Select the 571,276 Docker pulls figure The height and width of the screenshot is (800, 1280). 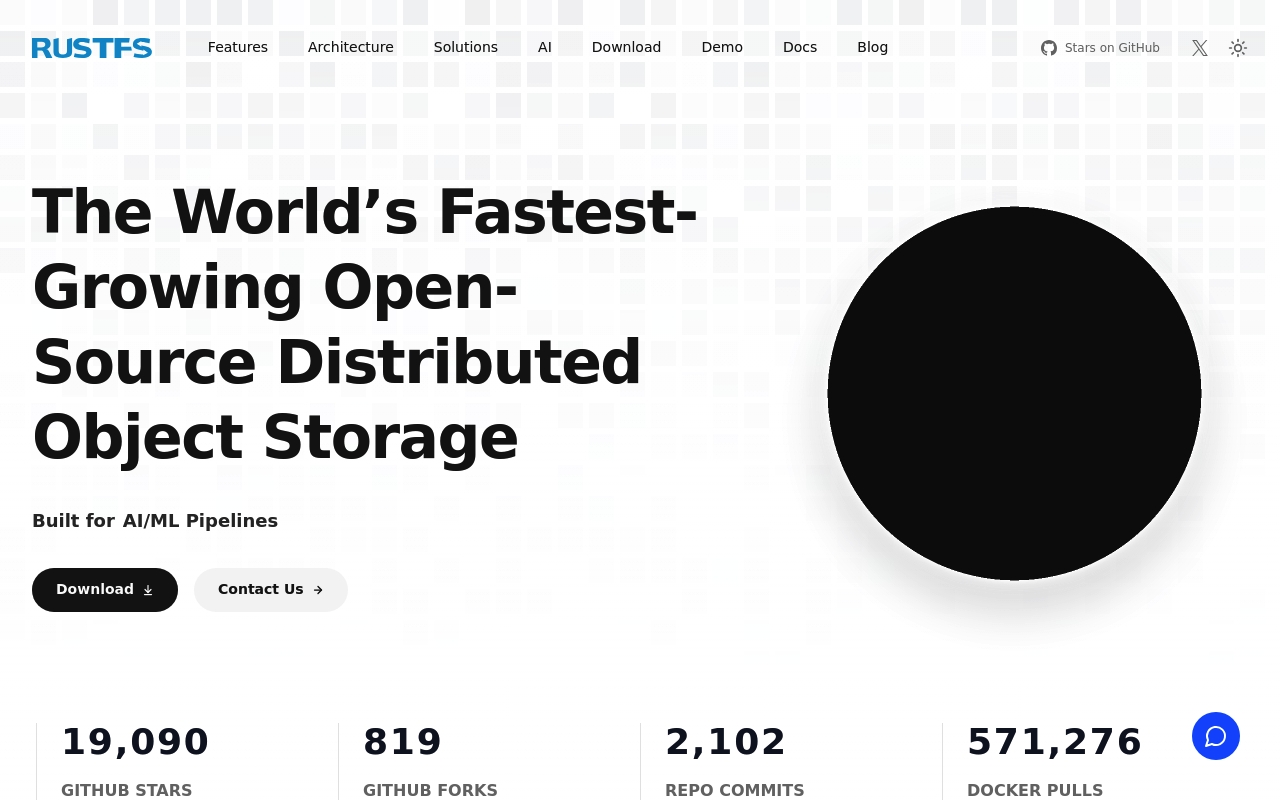(x=1055, y=742)
